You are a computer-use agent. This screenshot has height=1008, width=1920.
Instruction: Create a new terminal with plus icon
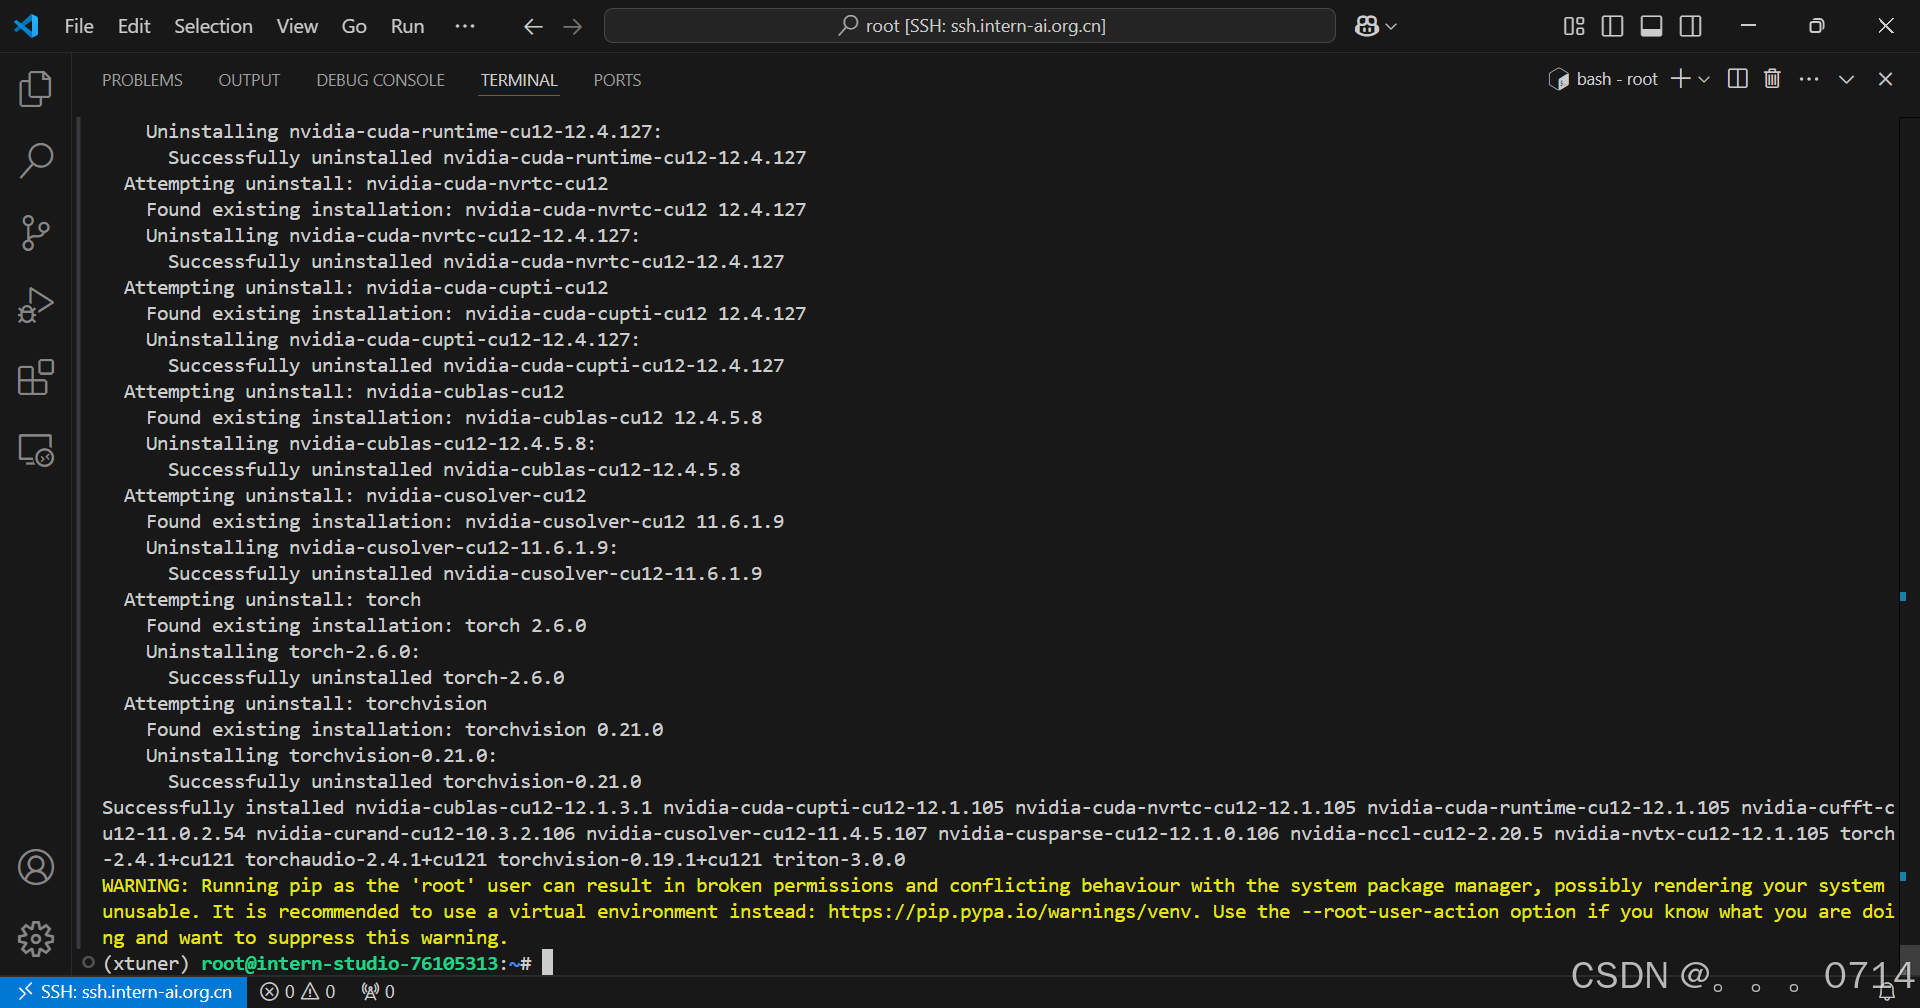pyautogui.click(x=1681, y=79)
